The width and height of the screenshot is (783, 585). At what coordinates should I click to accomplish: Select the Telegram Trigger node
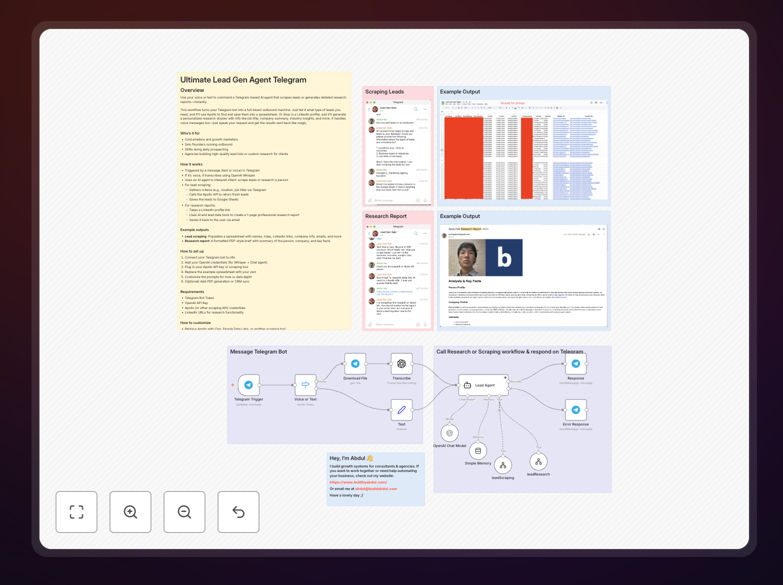point(249,385)
